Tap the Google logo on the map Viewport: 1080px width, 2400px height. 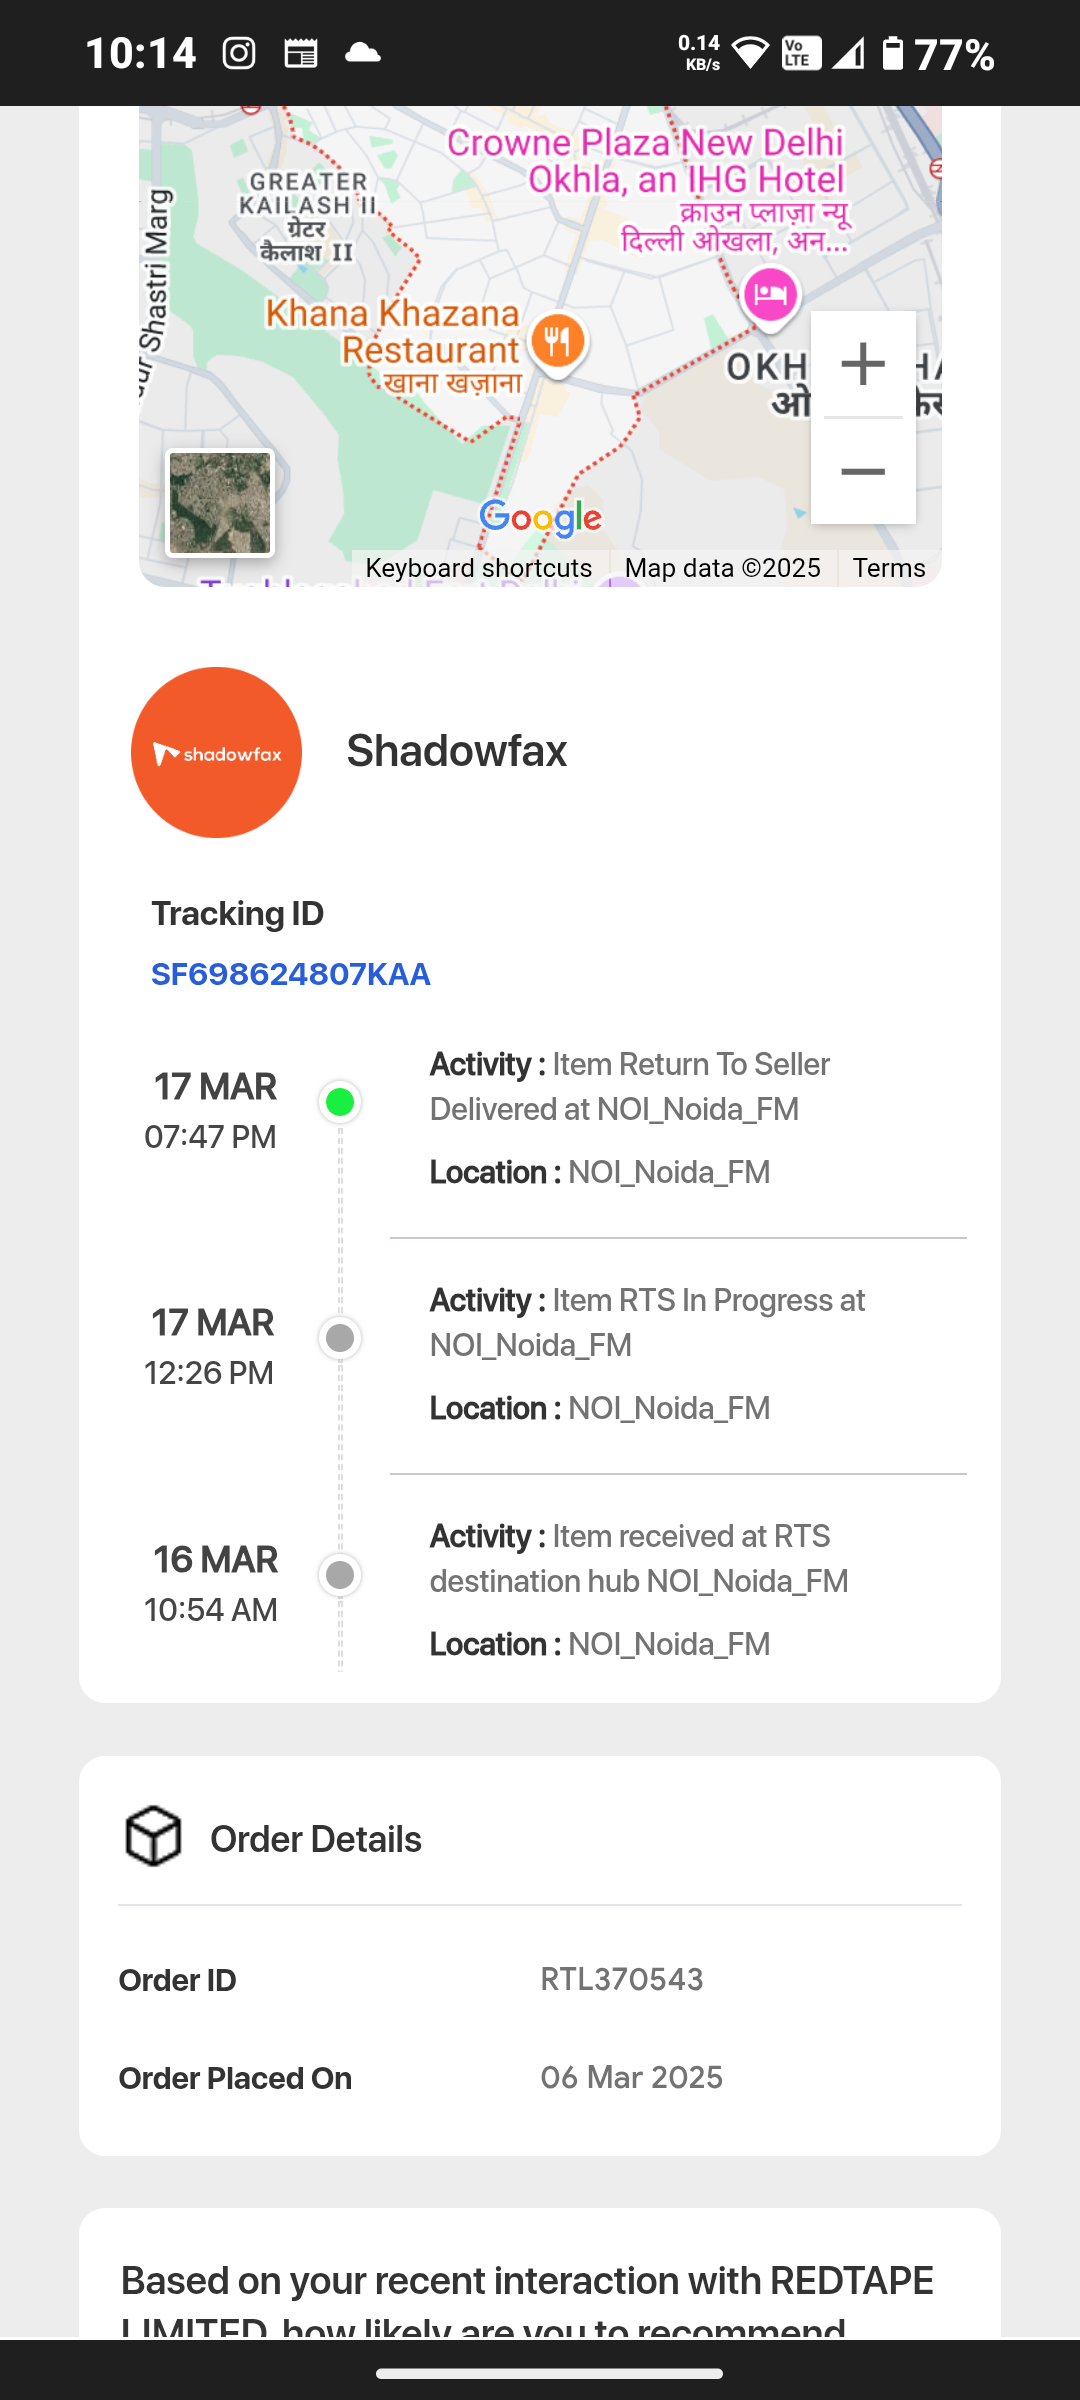coord(540,517)
